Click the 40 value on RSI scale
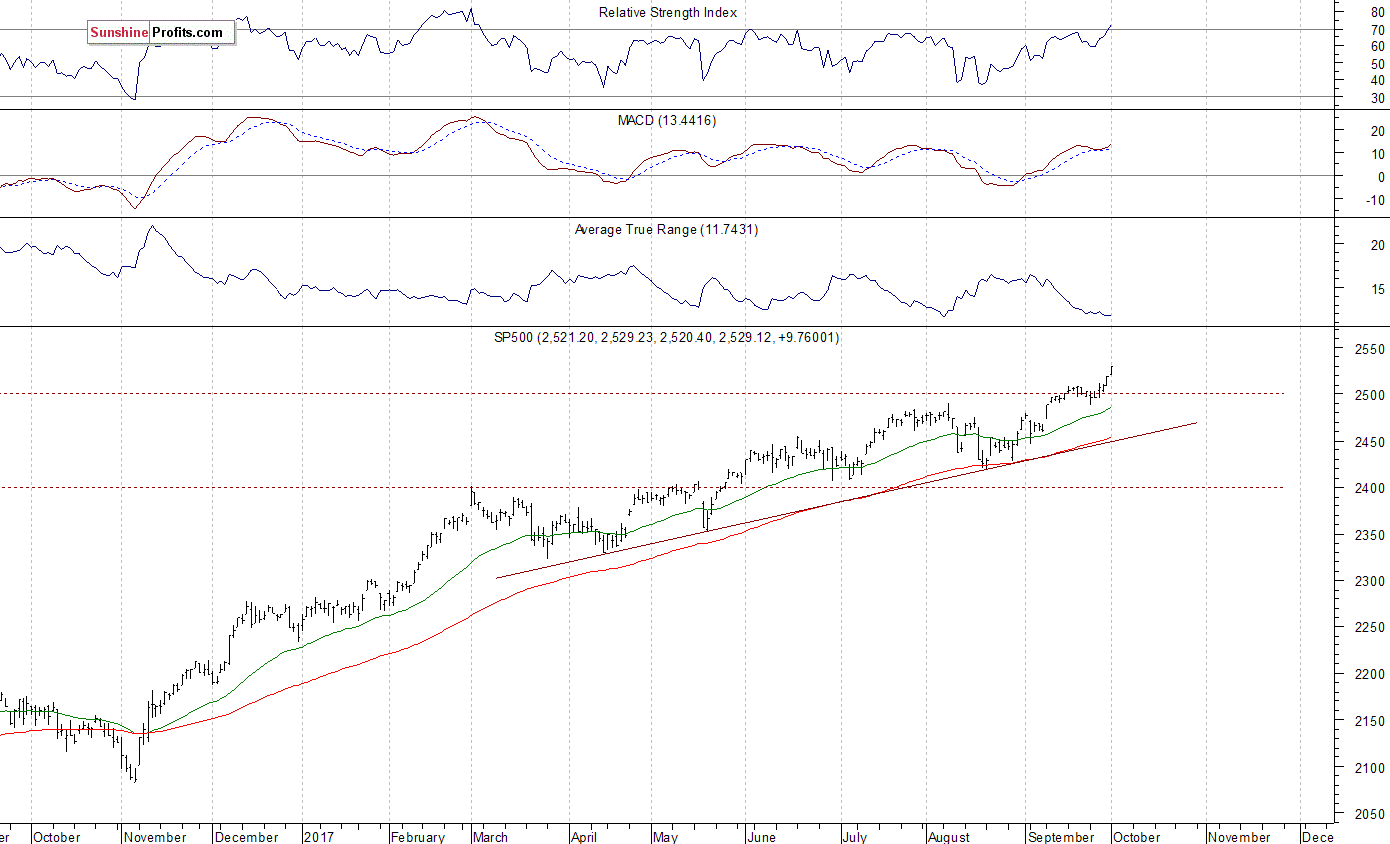This screenshot has height=844, width=1390. [x=1378, y=81]
